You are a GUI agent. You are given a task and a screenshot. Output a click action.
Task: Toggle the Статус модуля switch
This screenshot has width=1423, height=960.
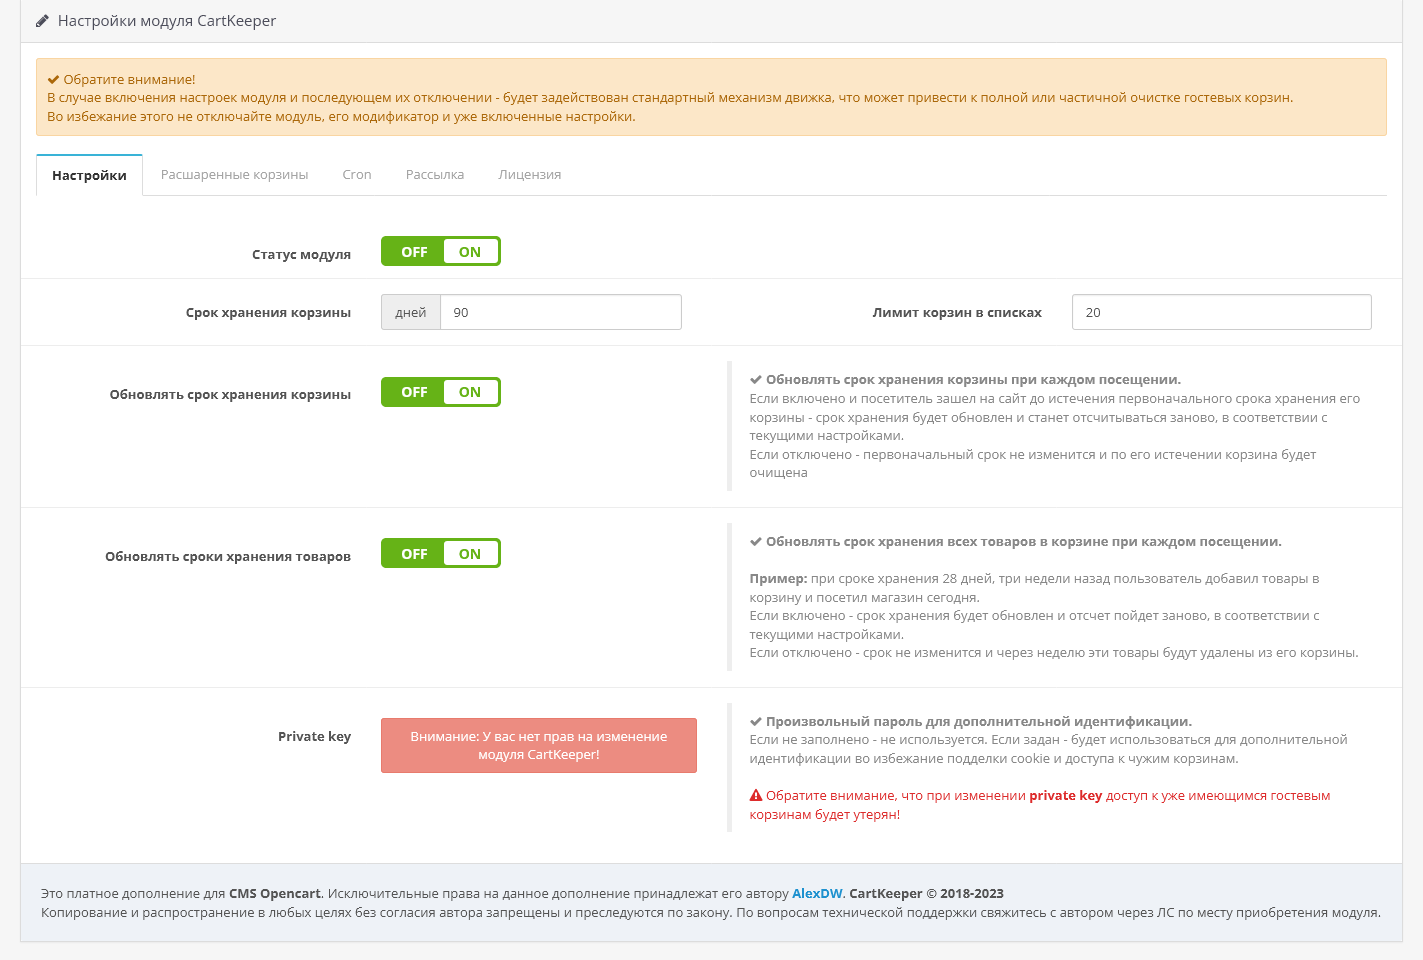[x=441, y=252]
